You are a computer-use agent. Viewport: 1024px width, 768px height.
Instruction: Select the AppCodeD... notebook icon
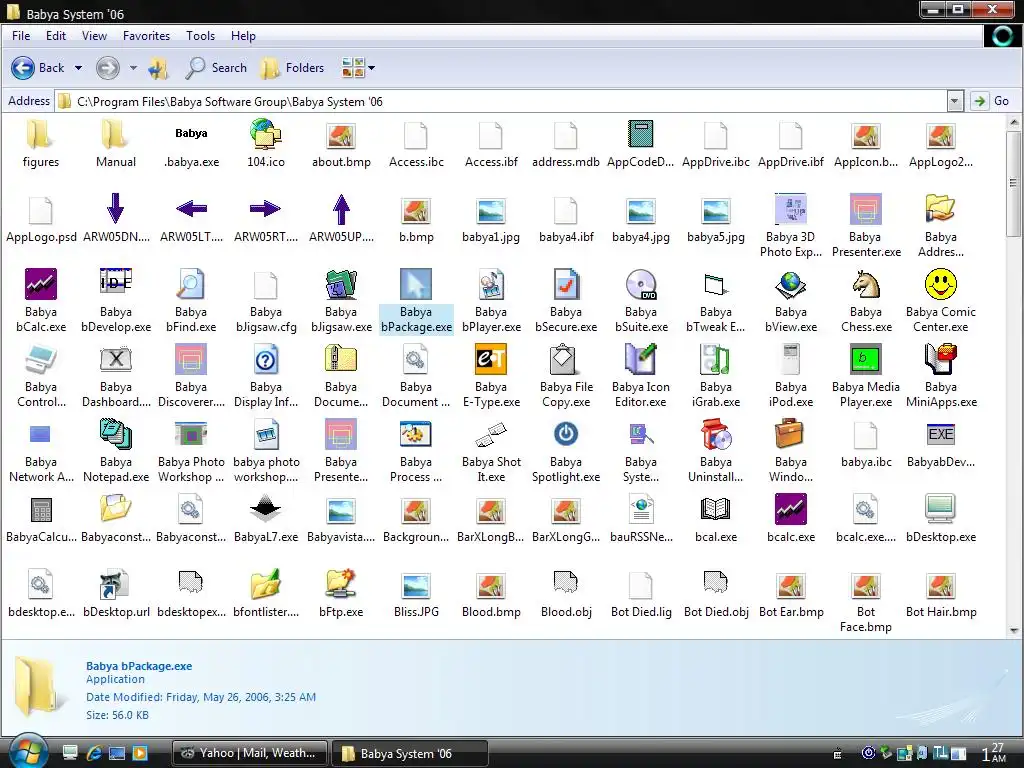click(641, 134)
